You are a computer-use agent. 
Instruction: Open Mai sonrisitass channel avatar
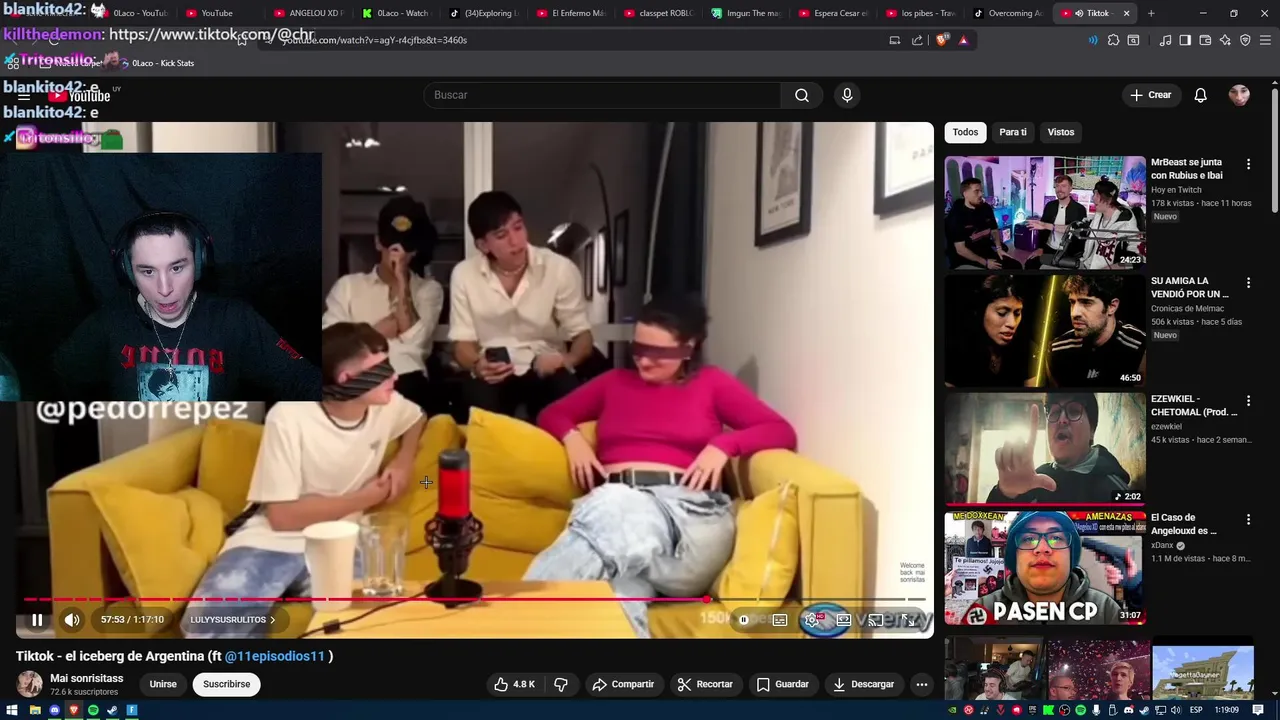pyautogui.click(x=29, y=684)
